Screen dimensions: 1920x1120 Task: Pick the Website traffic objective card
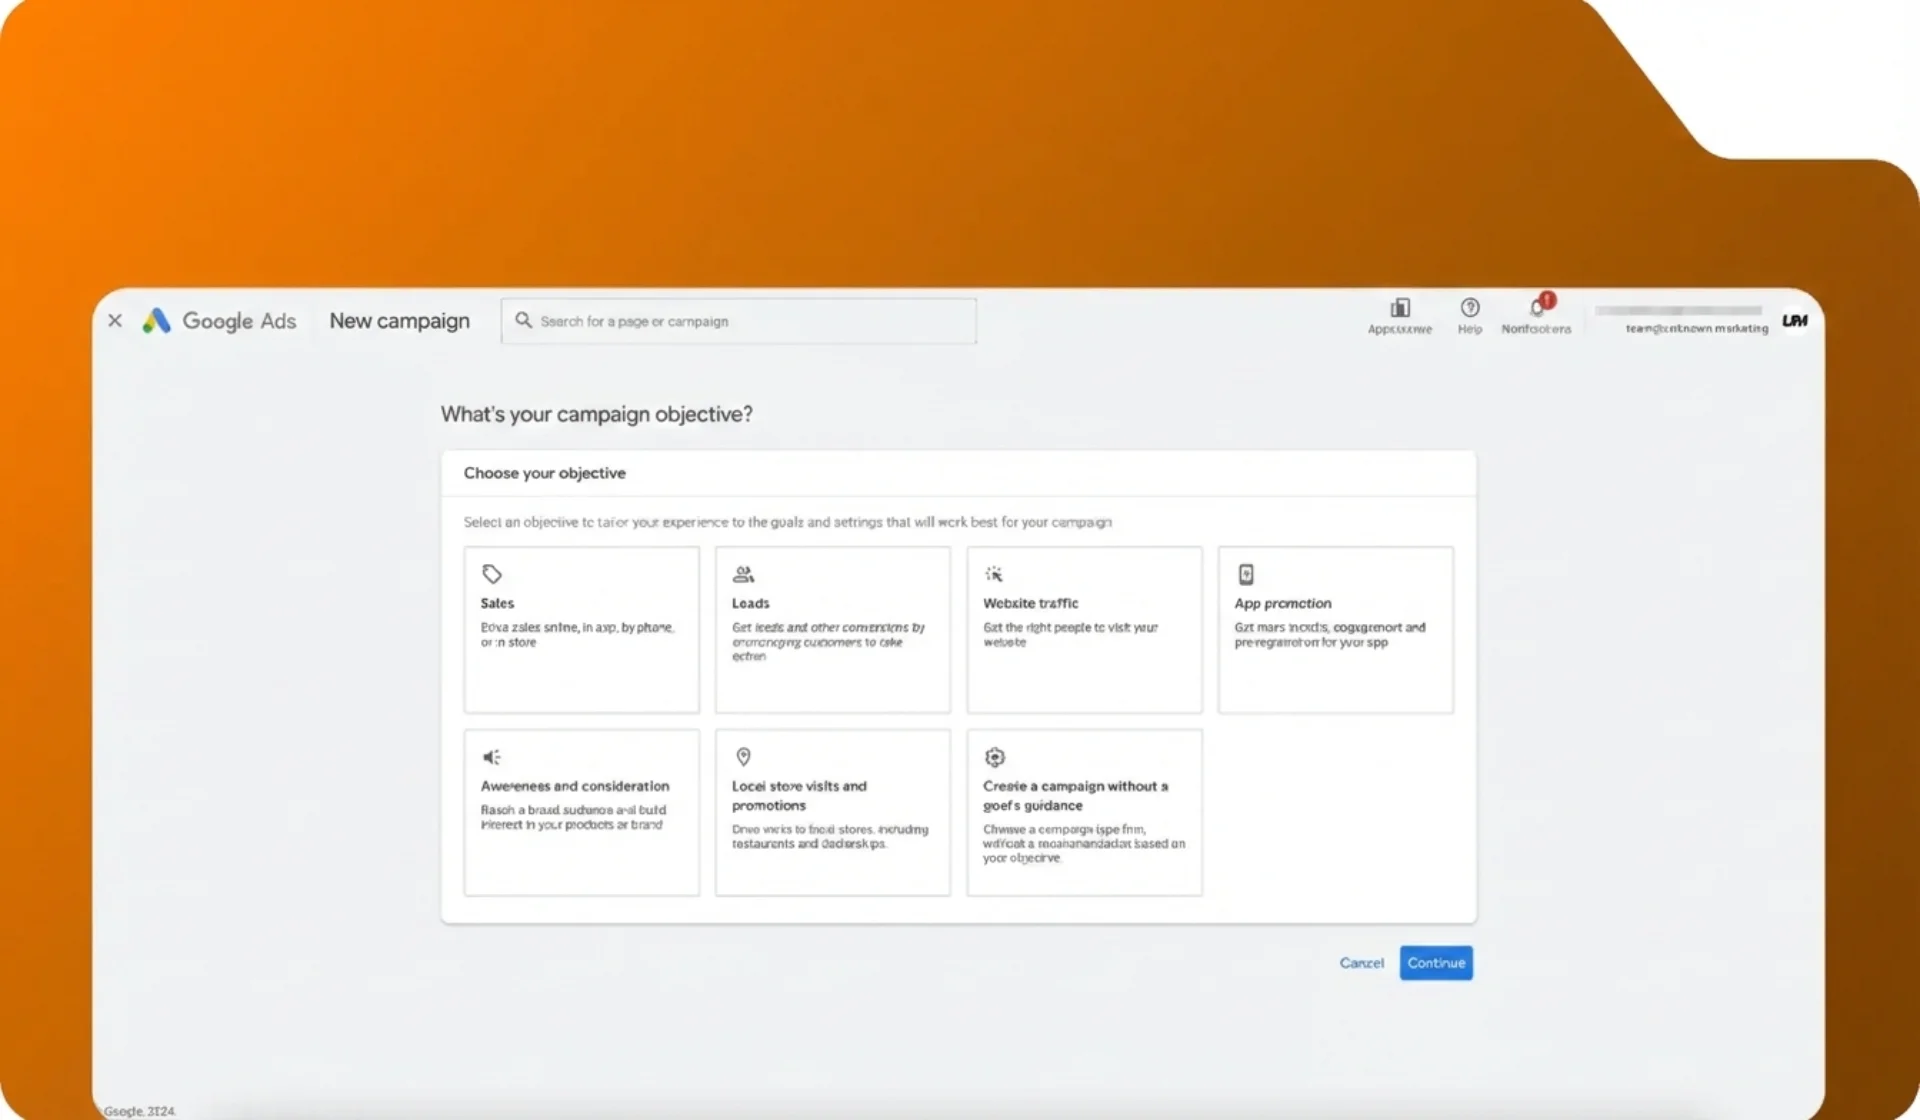pos(1084,630)
